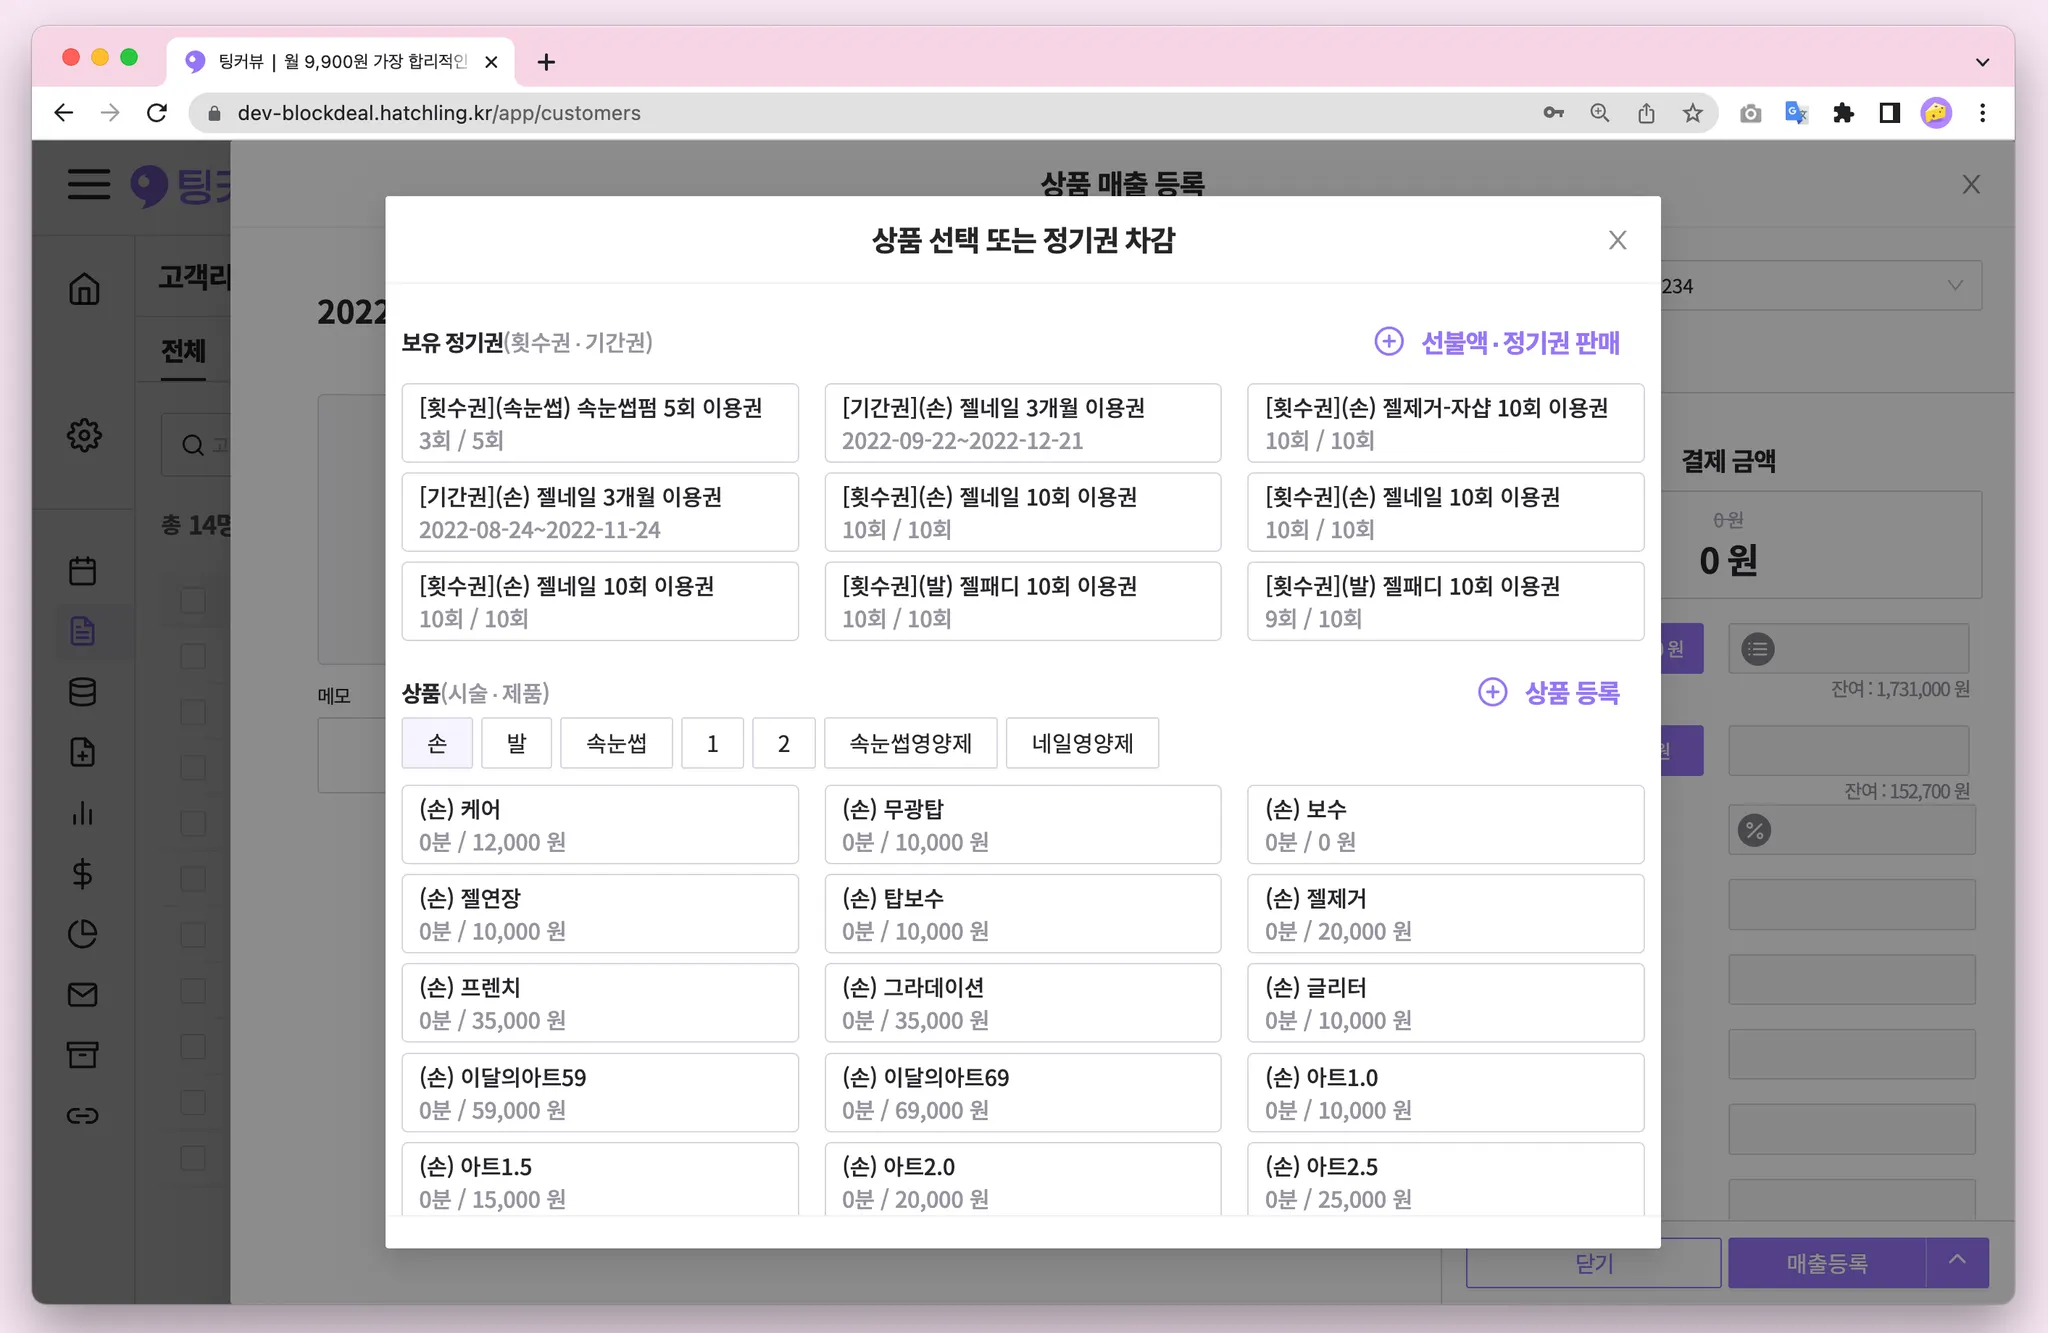Bookmark page with star icon

point(1692,113)
